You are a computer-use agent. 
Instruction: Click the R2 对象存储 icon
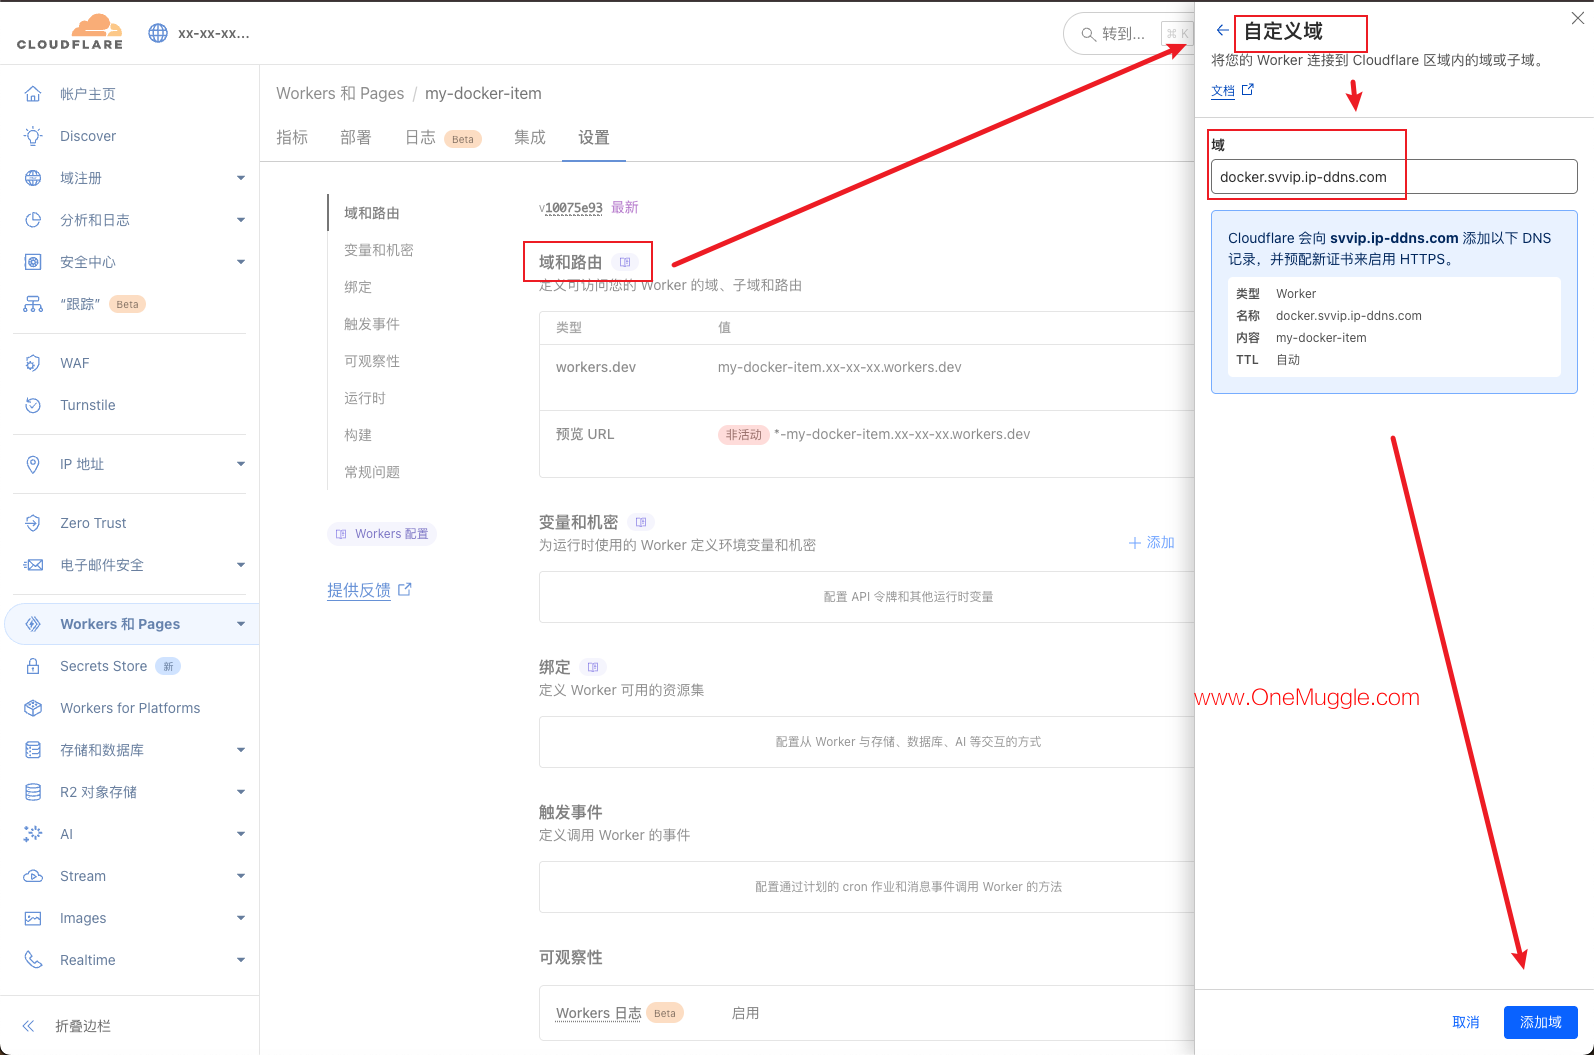point(33,792)
